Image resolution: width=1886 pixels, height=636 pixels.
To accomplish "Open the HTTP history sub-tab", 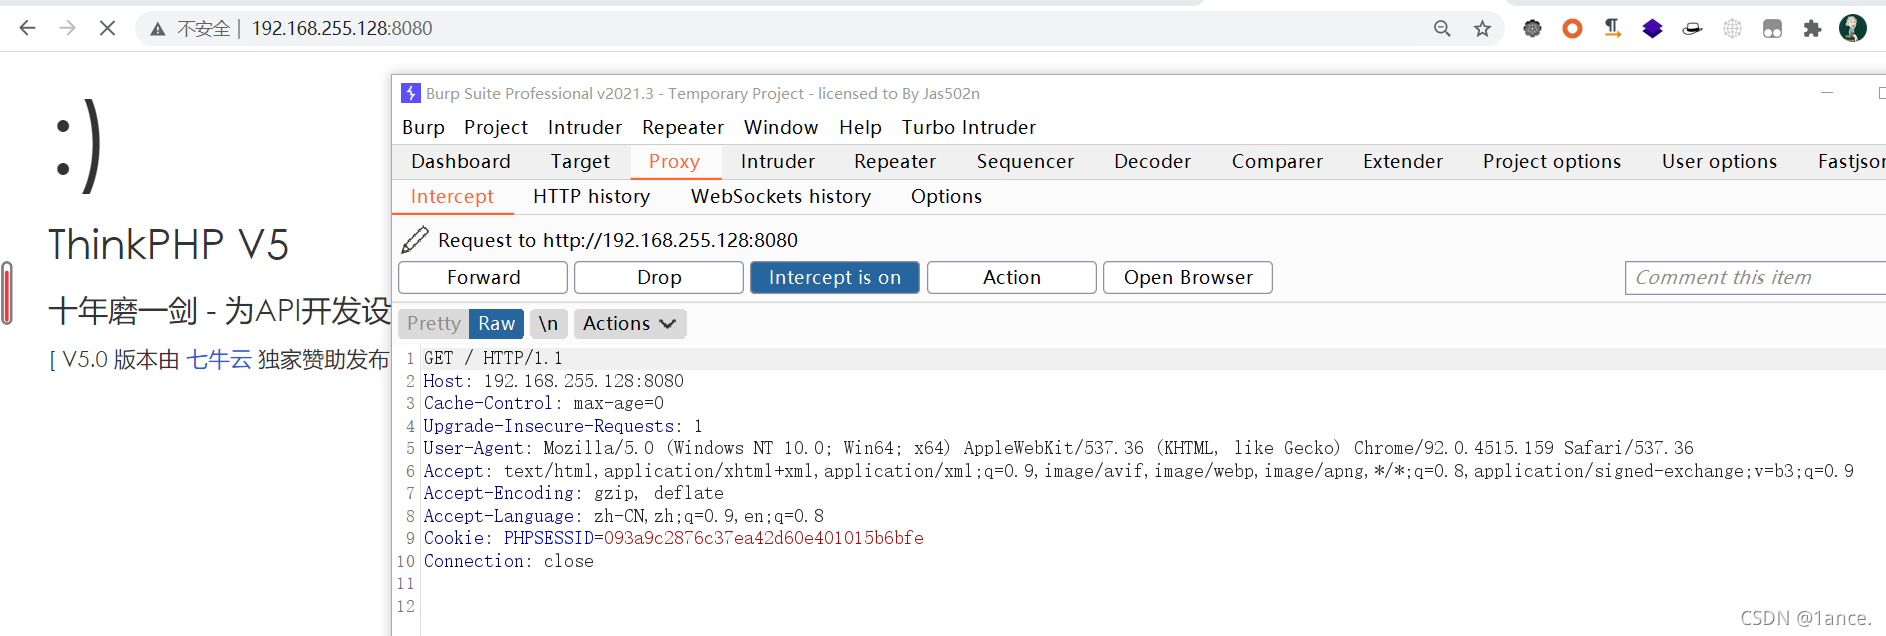I will [591, 196].
